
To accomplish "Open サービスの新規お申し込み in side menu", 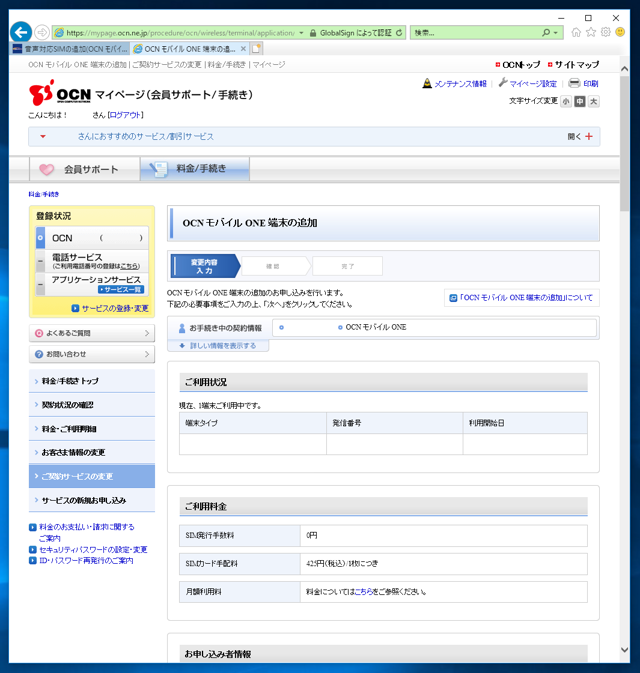I will (x=92, y=500).
